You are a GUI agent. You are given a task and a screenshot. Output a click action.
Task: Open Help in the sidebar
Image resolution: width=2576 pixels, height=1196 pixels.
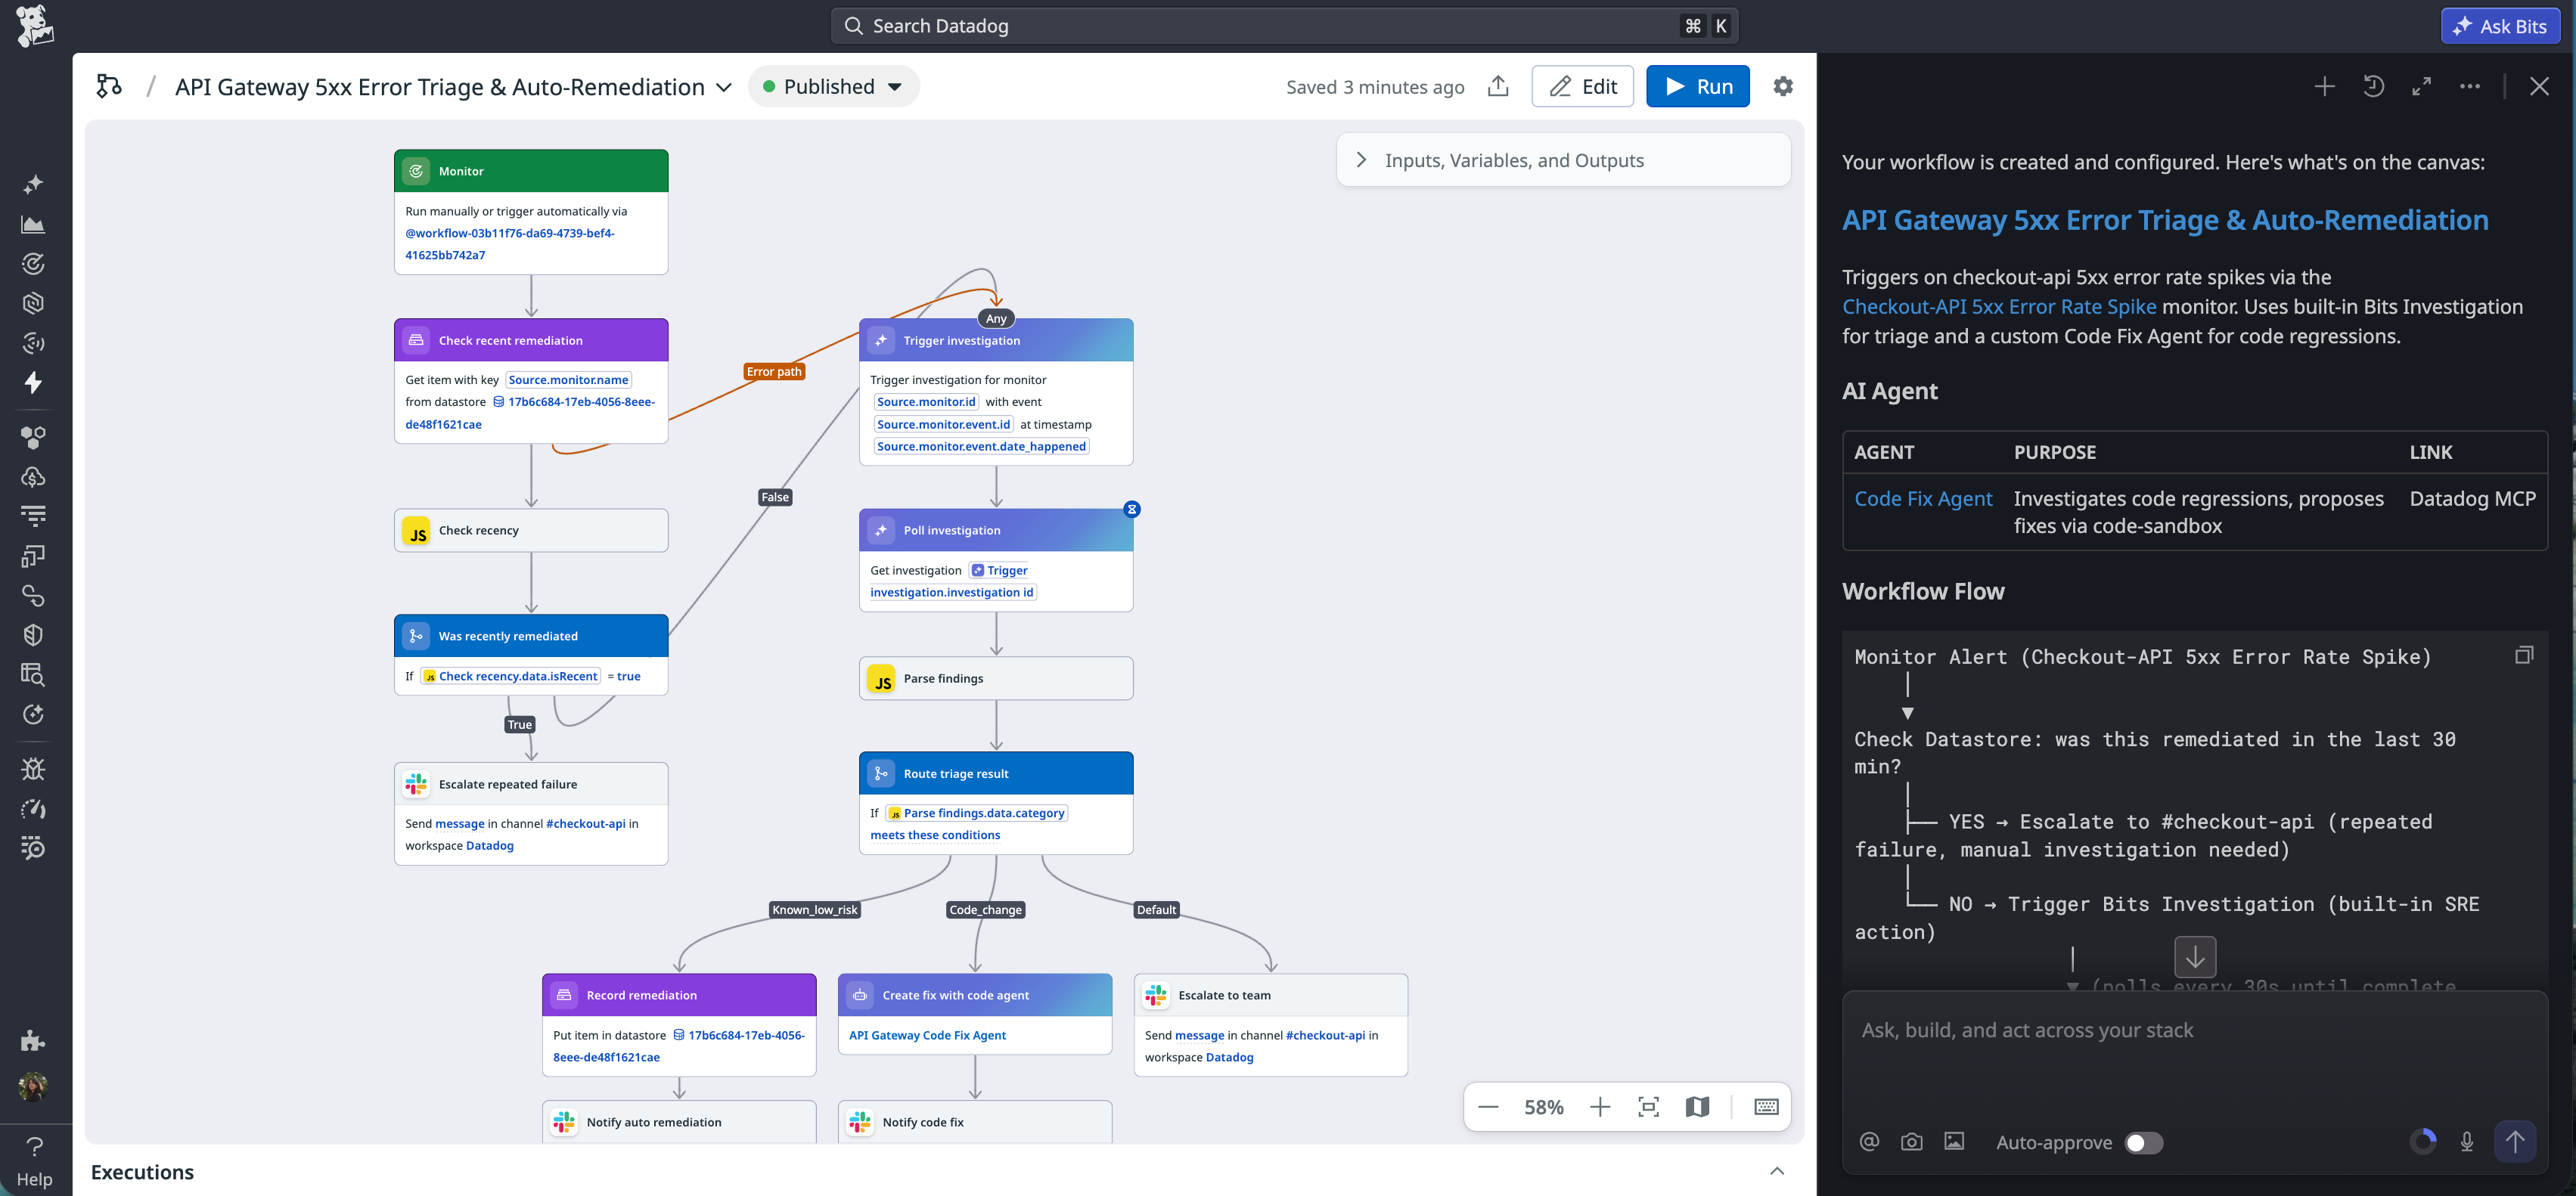(34, 1161)
